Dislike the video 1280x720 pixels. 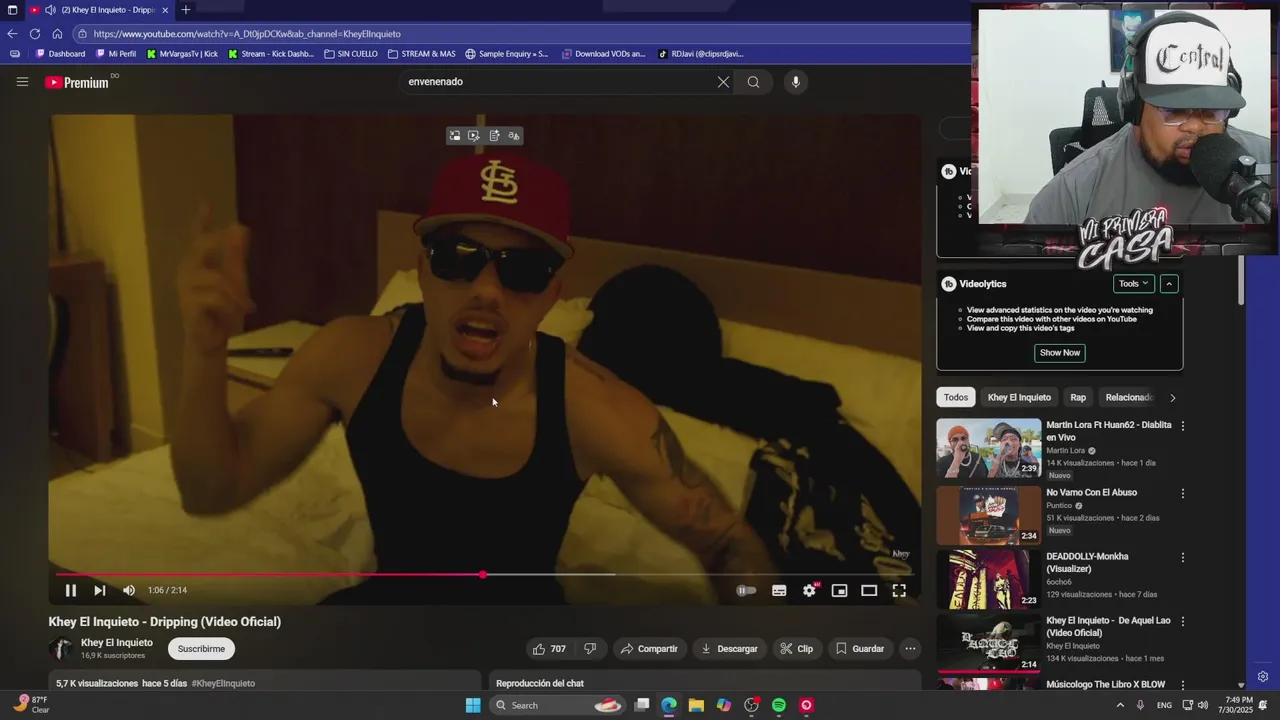590,649
